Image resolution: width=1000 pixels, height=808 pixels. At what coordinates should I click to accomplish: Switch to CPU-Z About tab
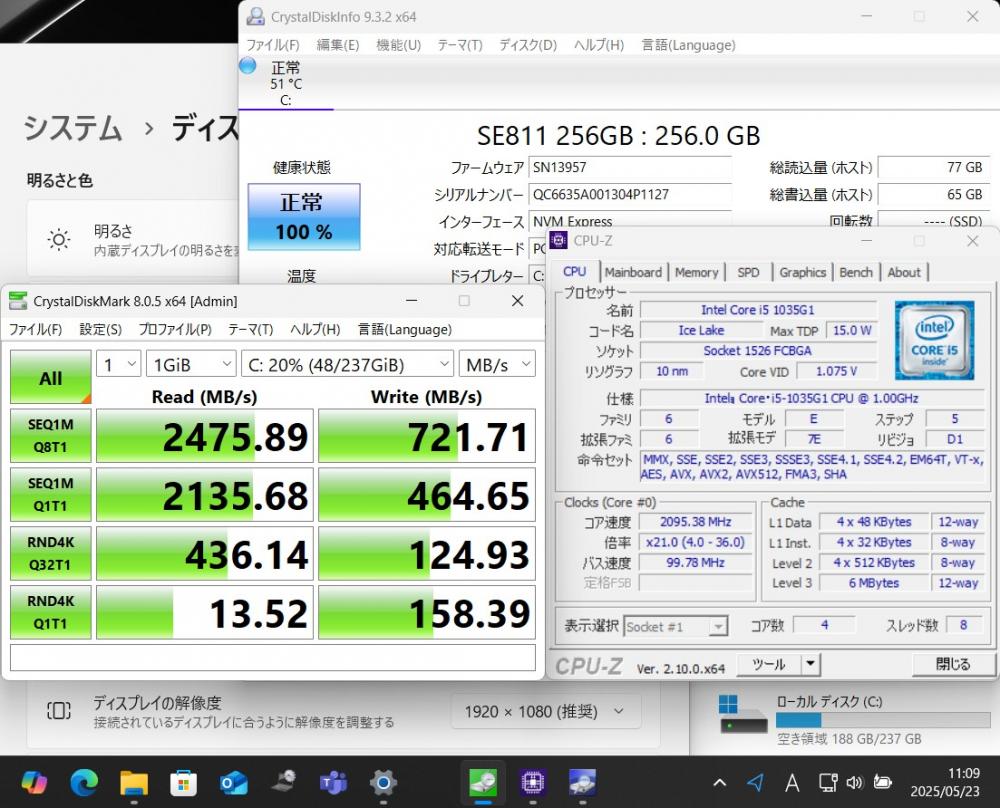tap(904, 272)
